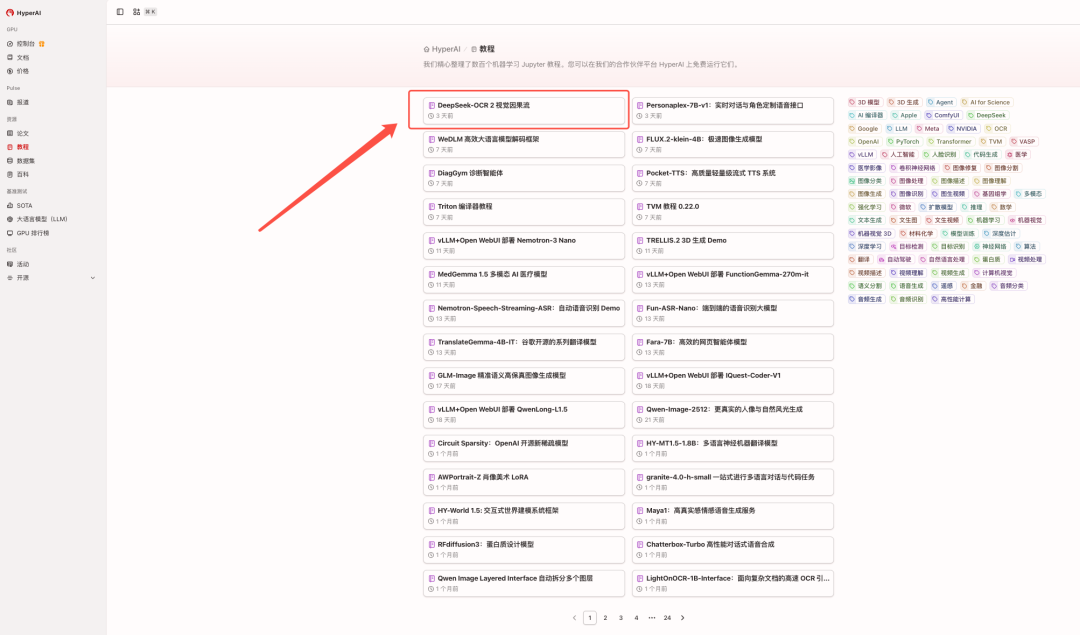
Task: Toggle the sidebar panel icon
Action: (120, 12)
